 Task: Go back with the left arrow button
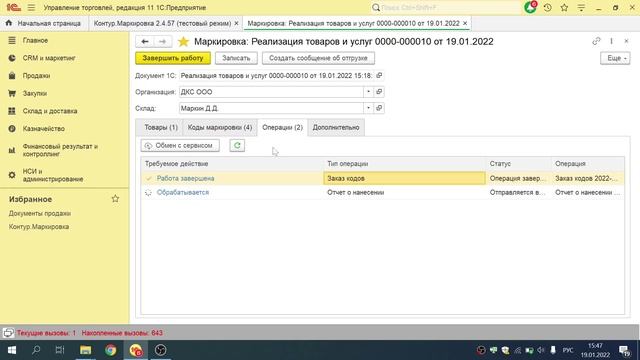144,42
